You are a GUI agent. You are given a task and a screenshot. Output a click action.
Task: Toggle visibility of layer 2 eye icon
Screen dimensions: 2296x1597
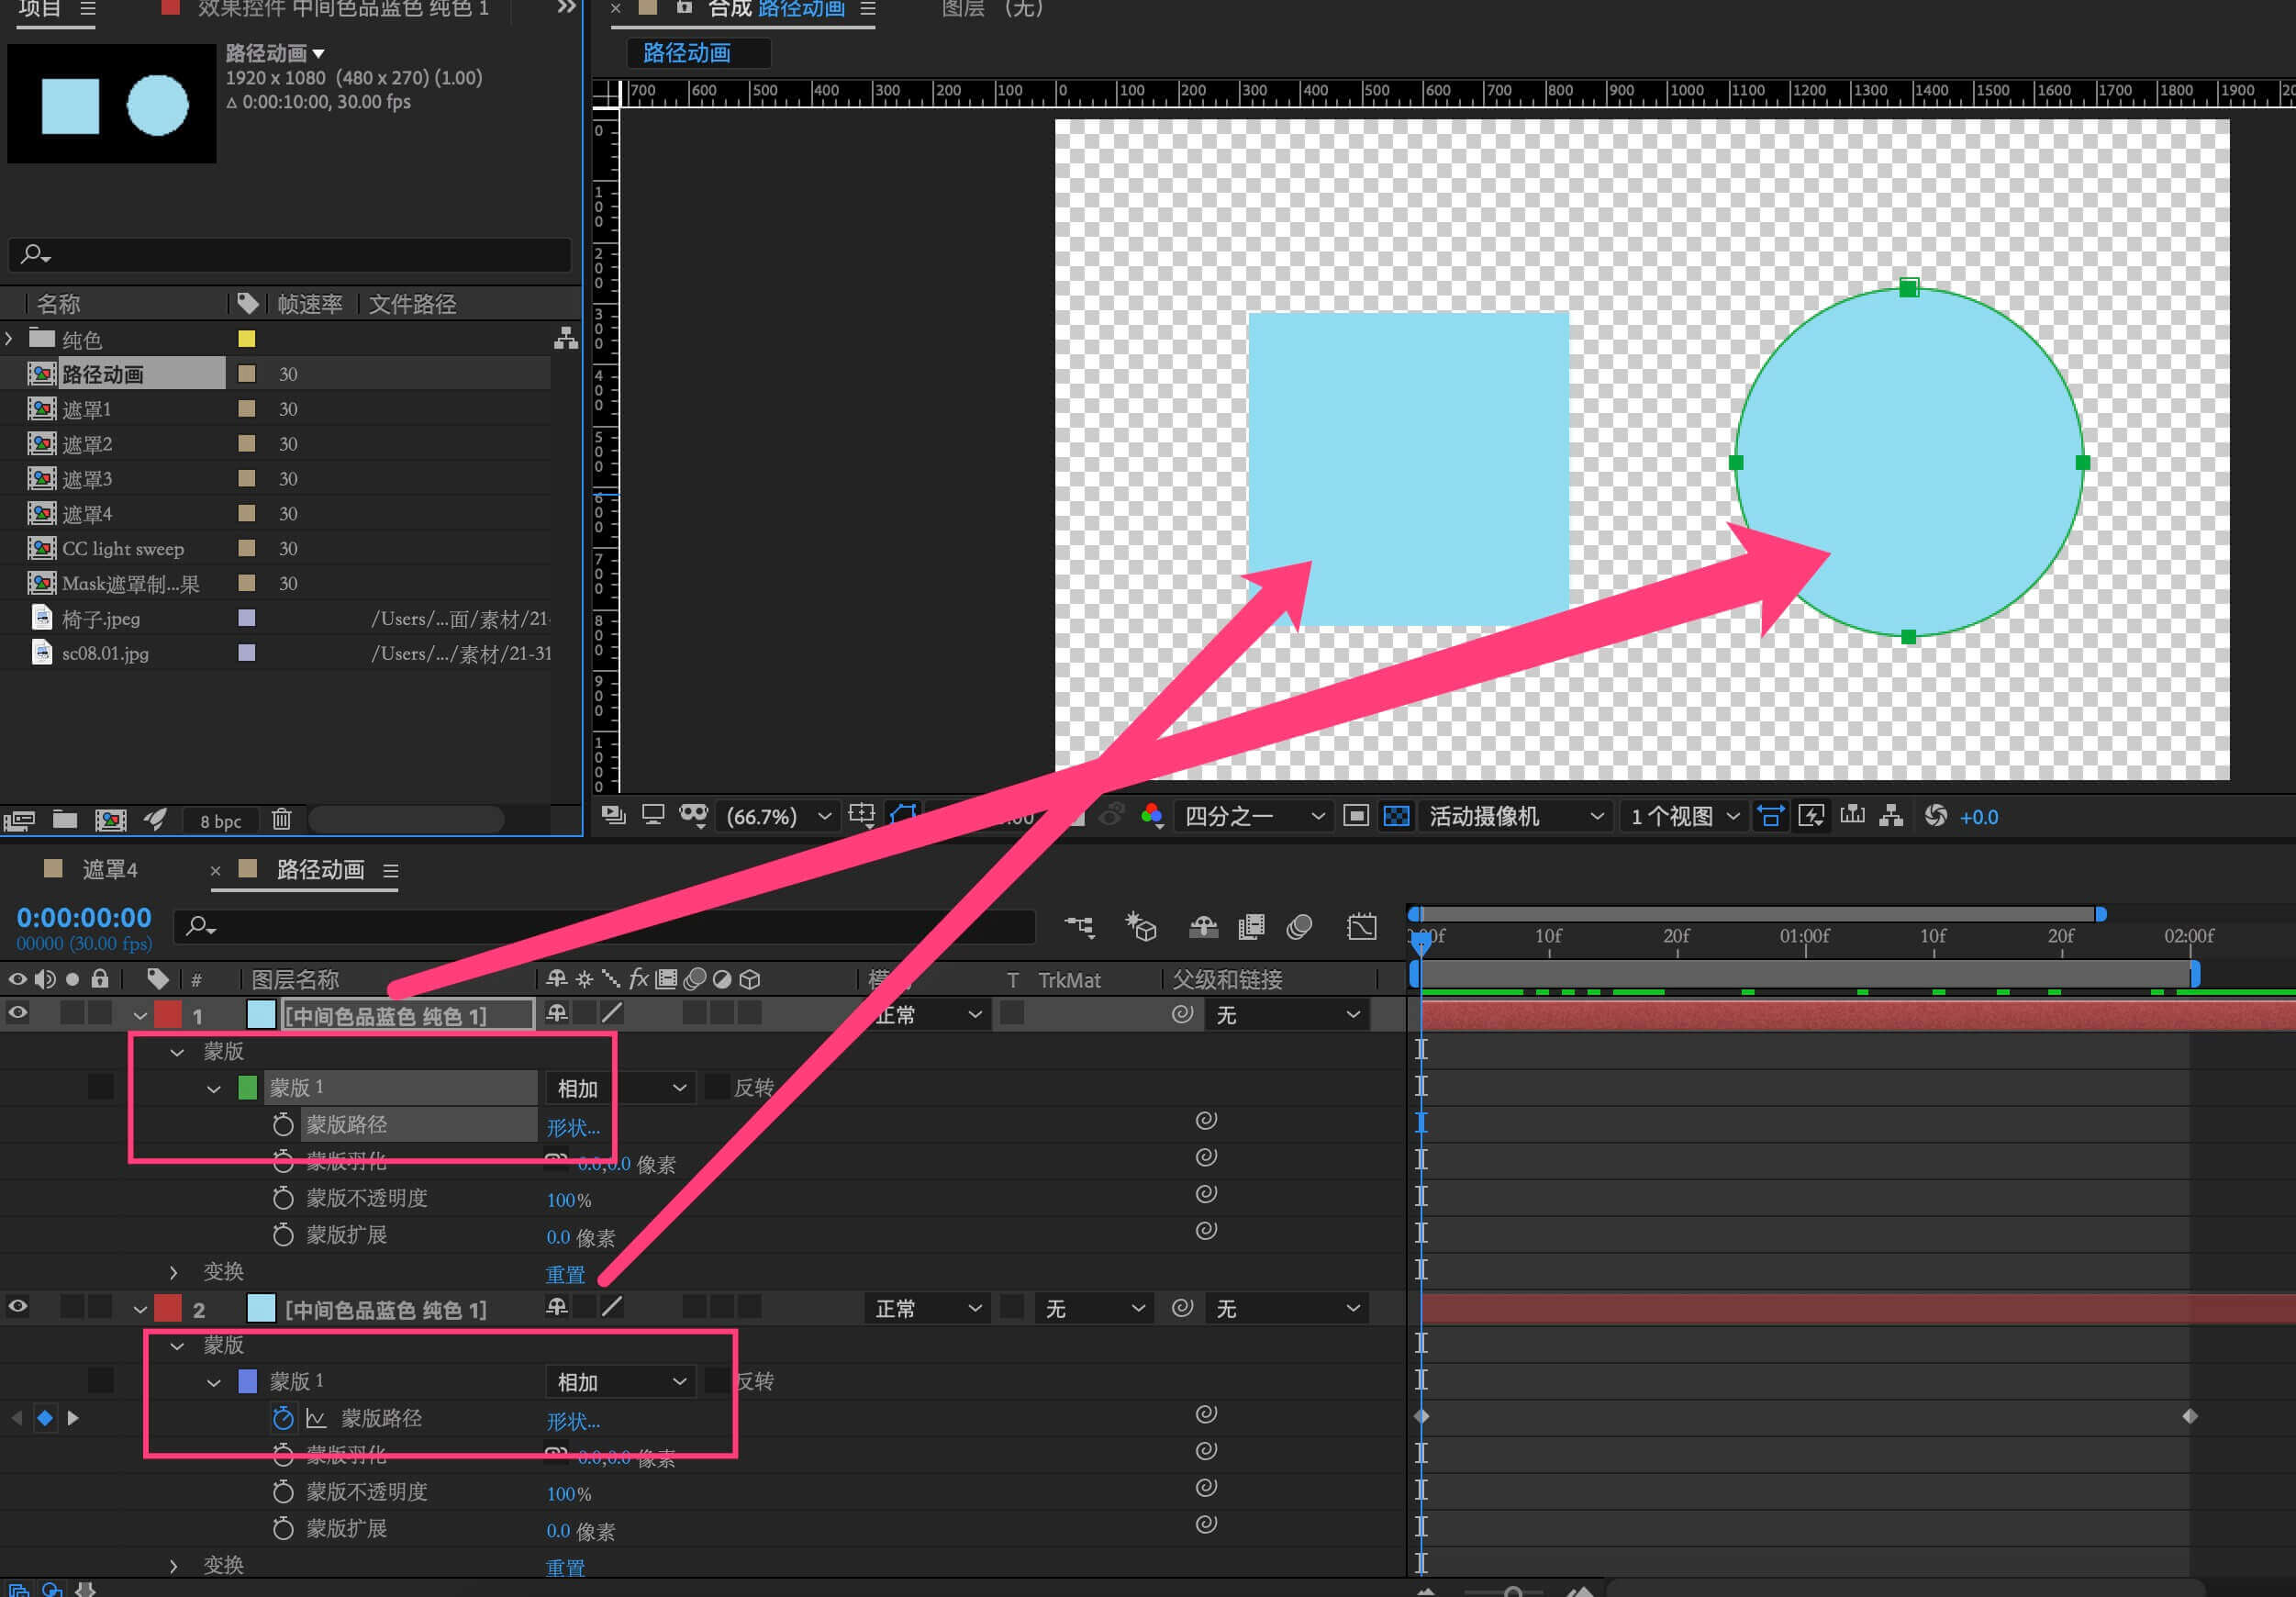click(x=18, y=1307)
